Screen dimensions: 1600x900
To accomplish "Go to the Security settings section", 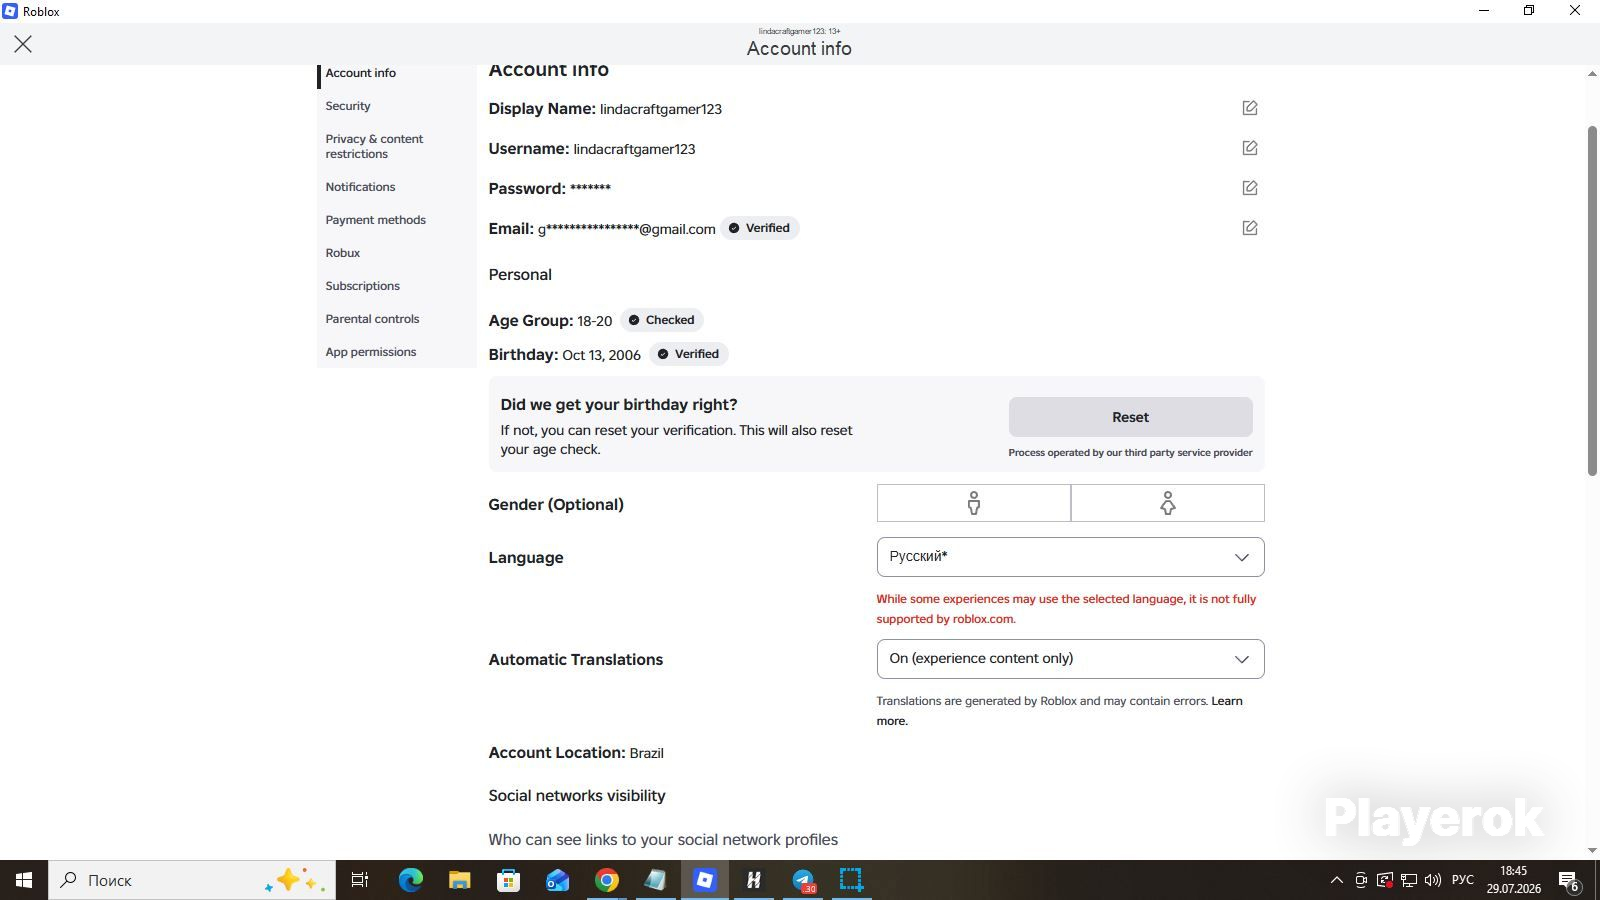I will 348,106.
